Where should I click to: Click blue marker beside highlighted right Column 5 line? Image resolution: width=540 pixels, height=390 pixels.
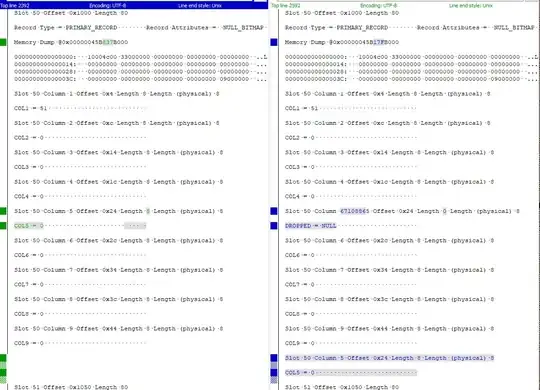274,358
